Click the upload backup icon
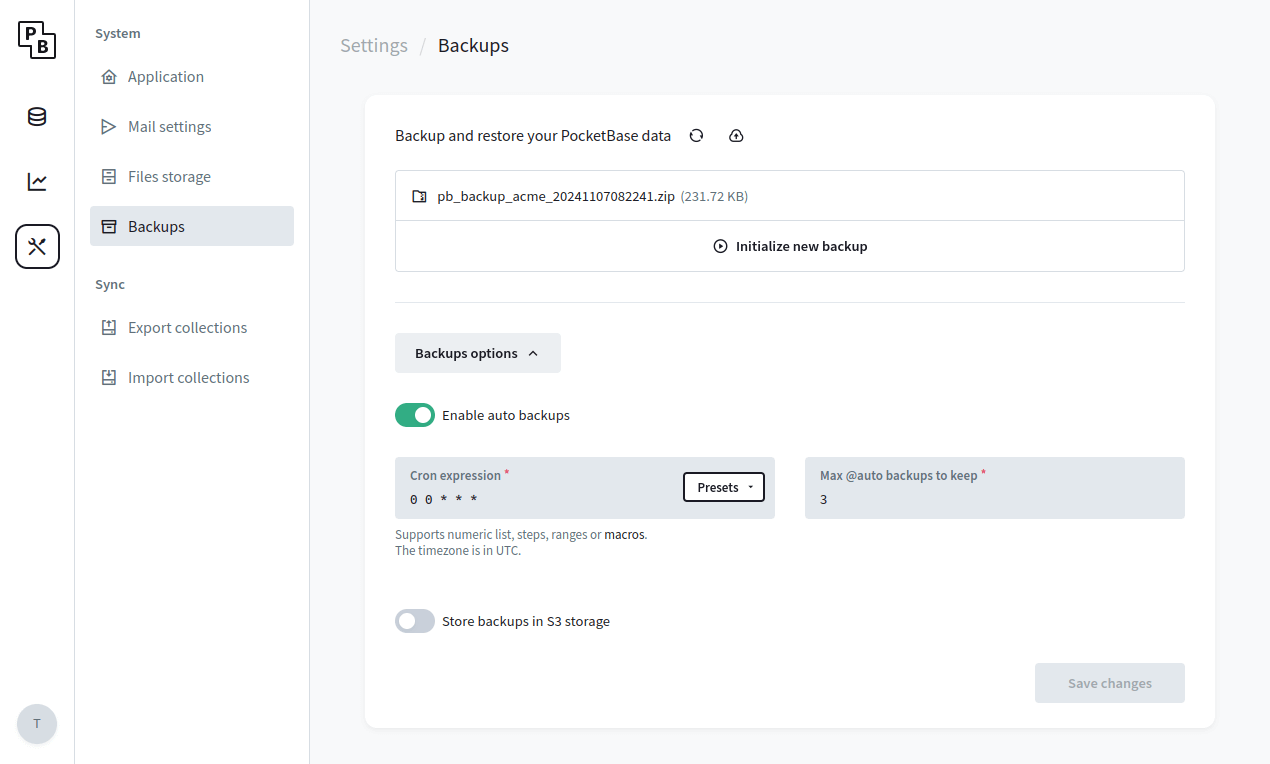The height and width of the screenshot is (764, 1270). (x=736, y=135)
